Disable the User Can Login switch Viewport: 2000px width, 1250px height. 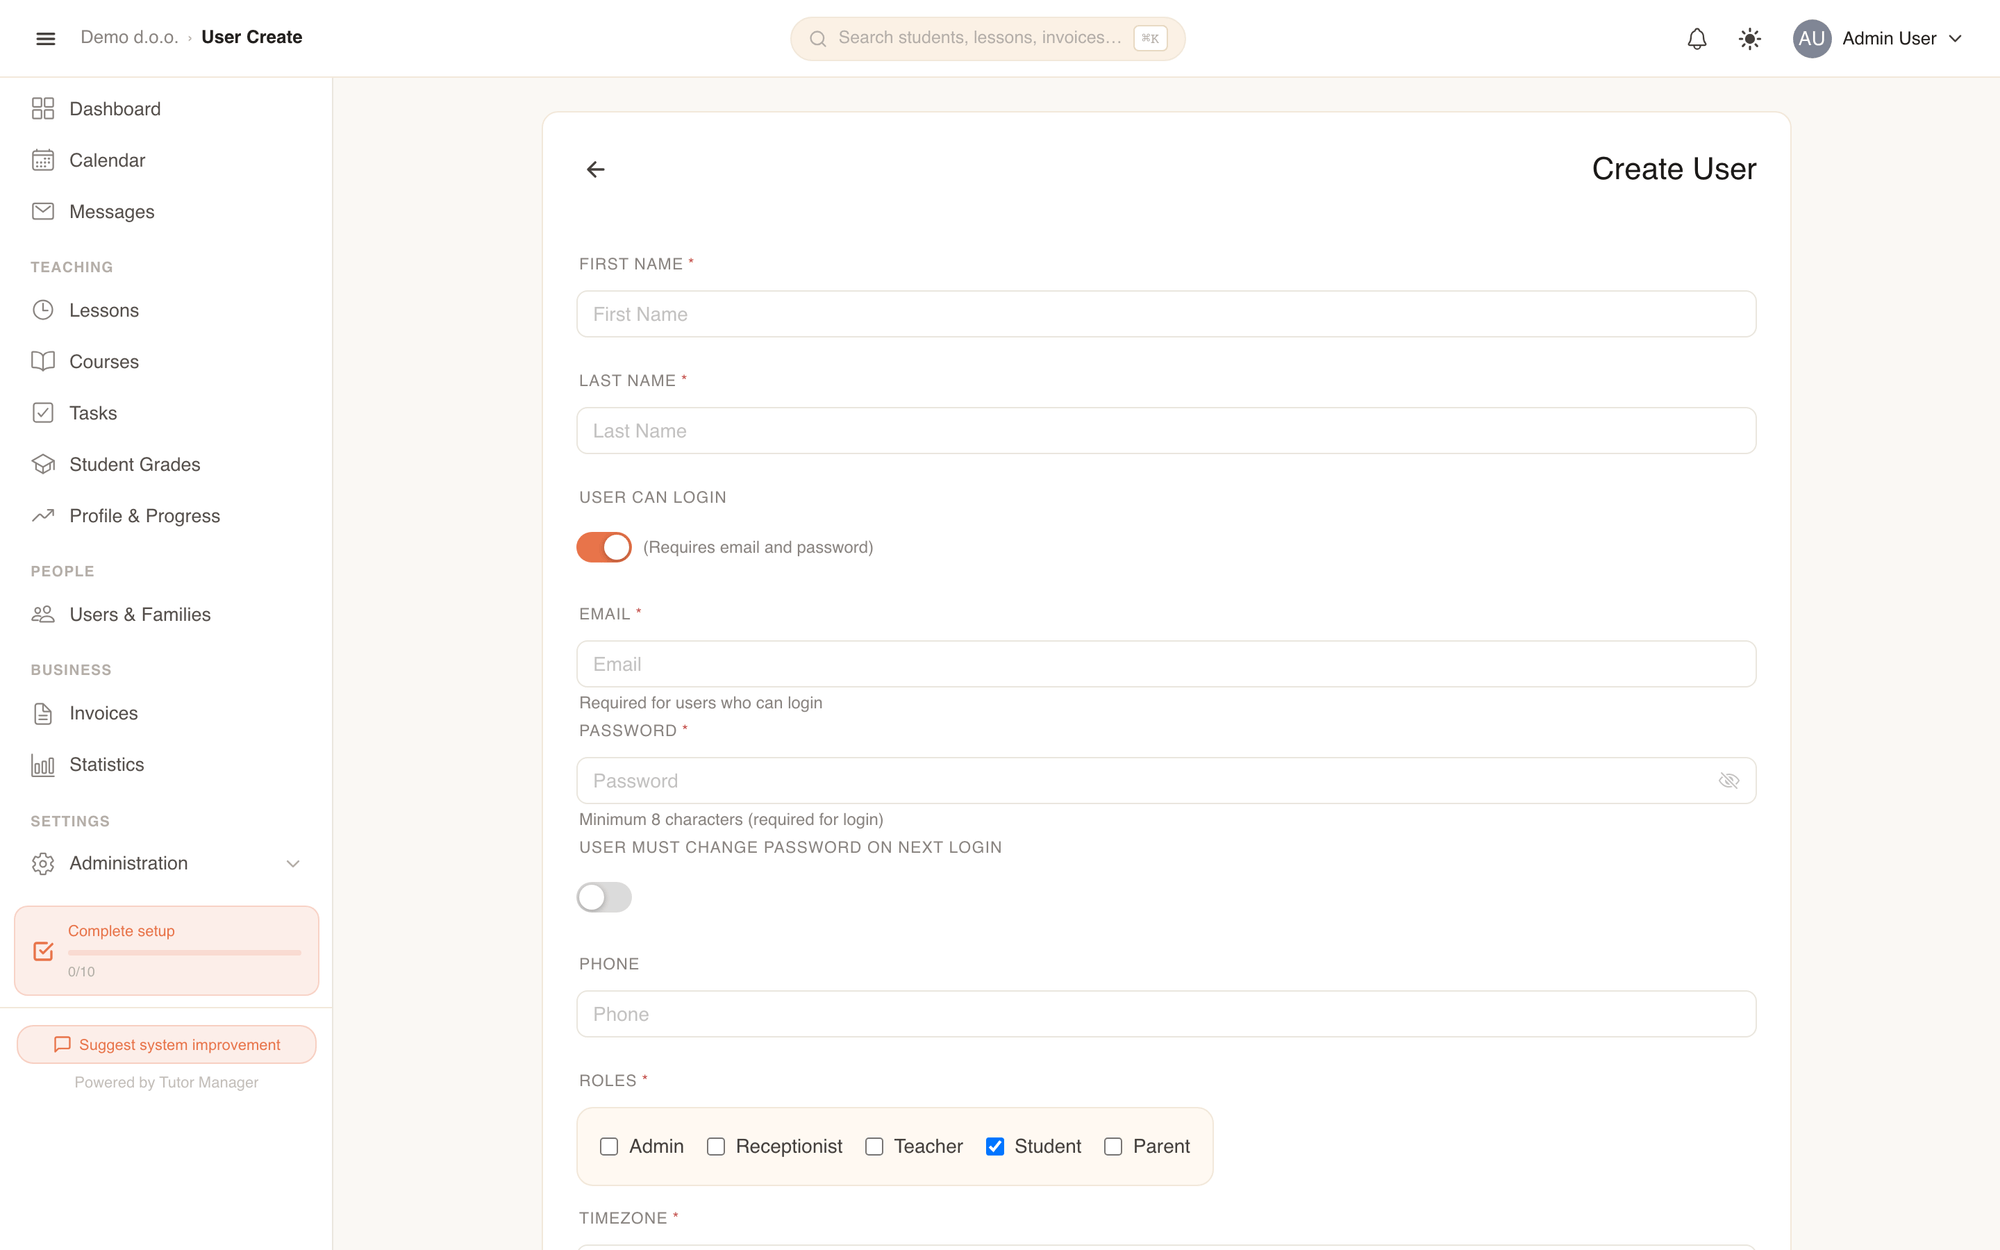coord(604,547)
